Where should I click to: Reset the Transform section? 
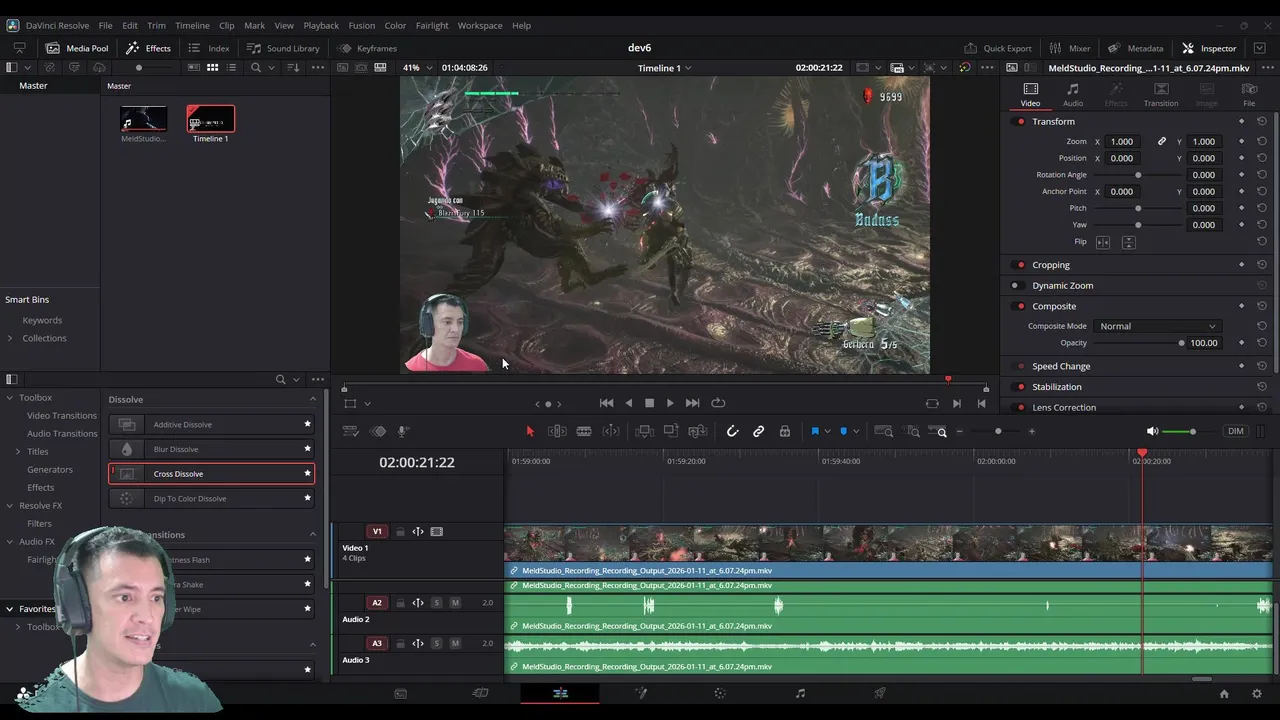pyautogui.click(x=1262, y=121)
